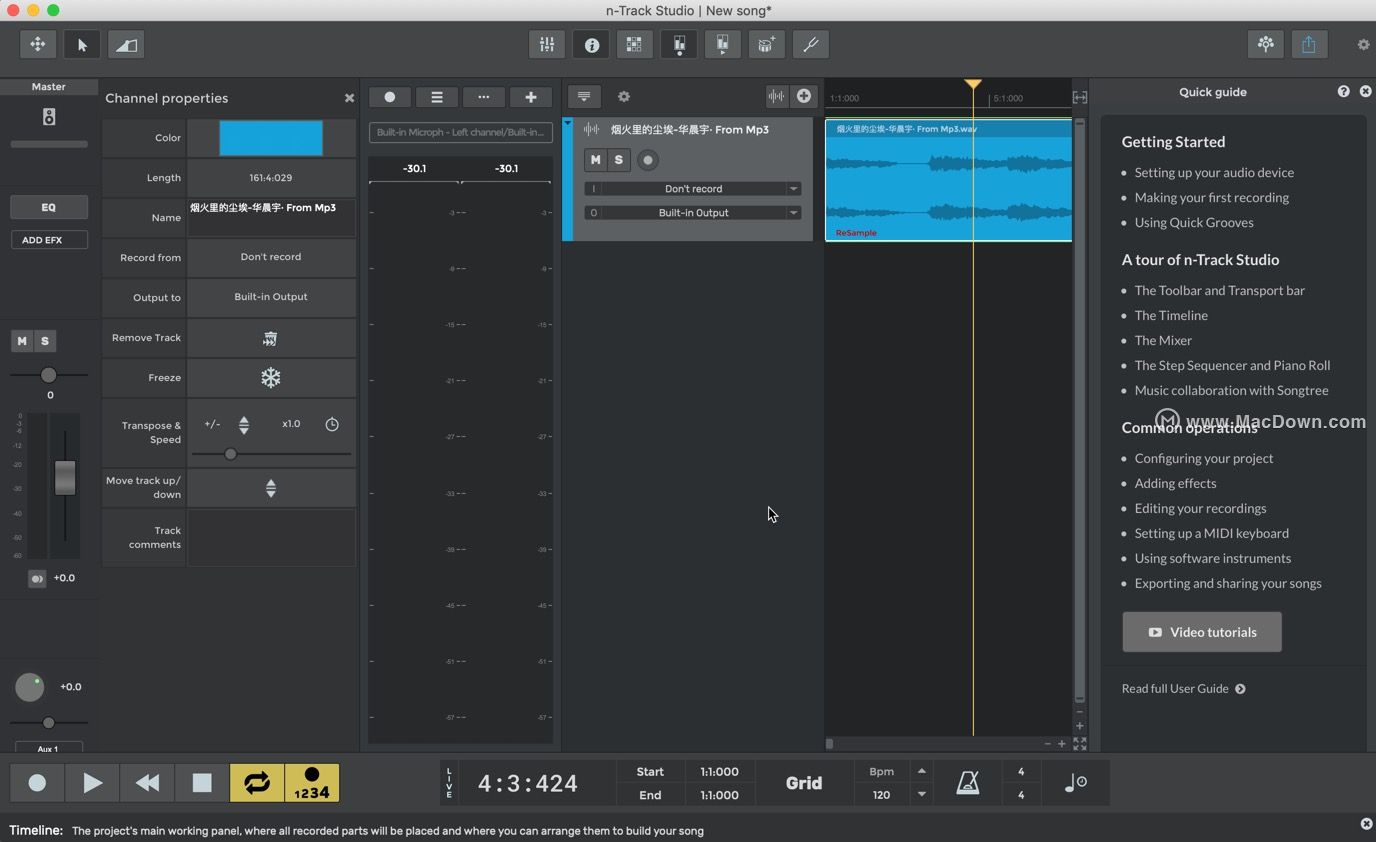Open track options gear above track list
The image size is (1376, 842).
click(624, 97)
